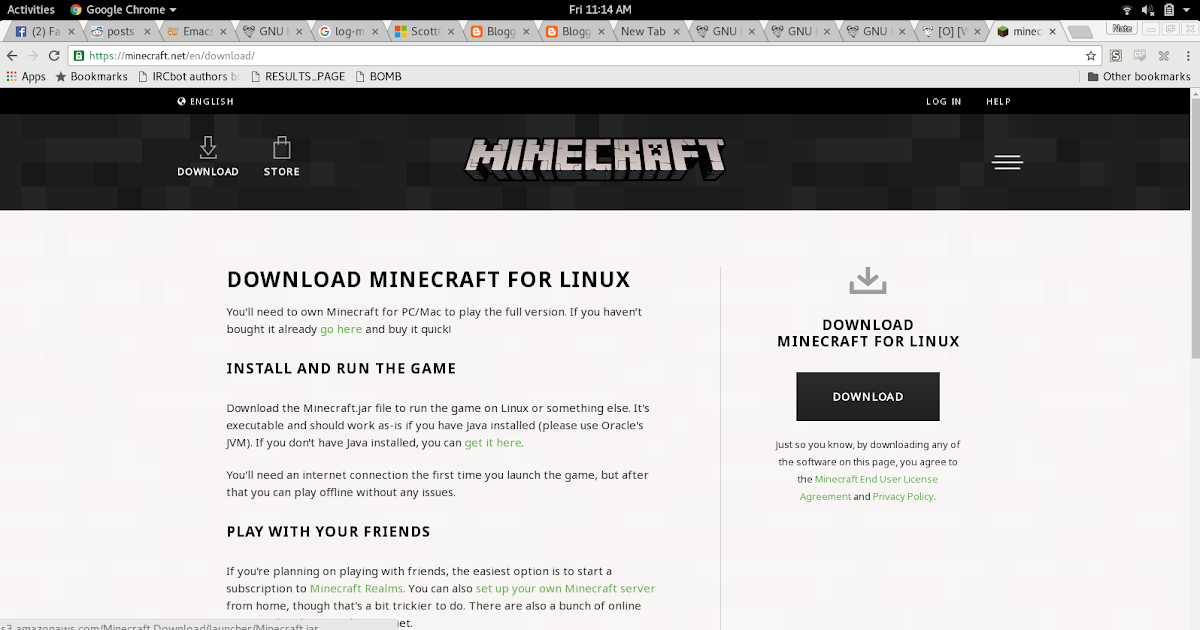This screenshot has height=630, width=1200.
Task: Open the Wi-Fi indicator in top bar
Action: pyautogui.click(x=1127, y=9)
